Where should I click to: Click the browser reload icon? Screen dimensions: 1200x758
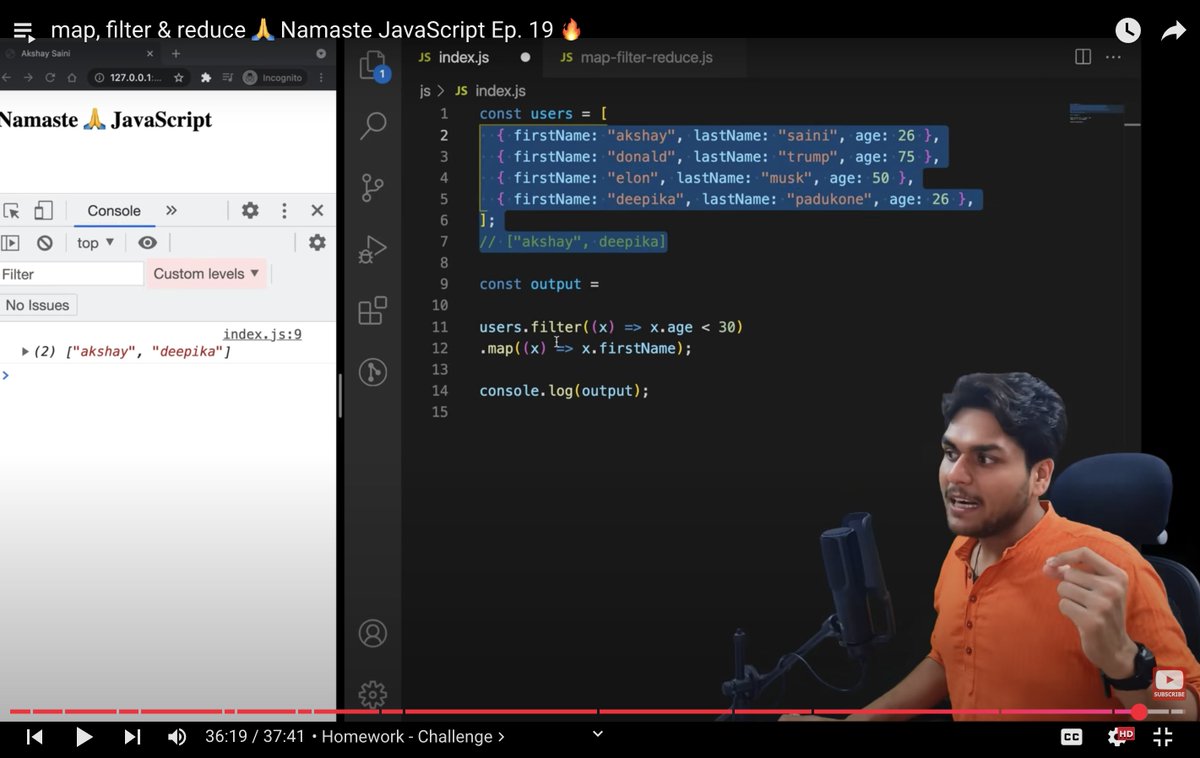point(50,77)
